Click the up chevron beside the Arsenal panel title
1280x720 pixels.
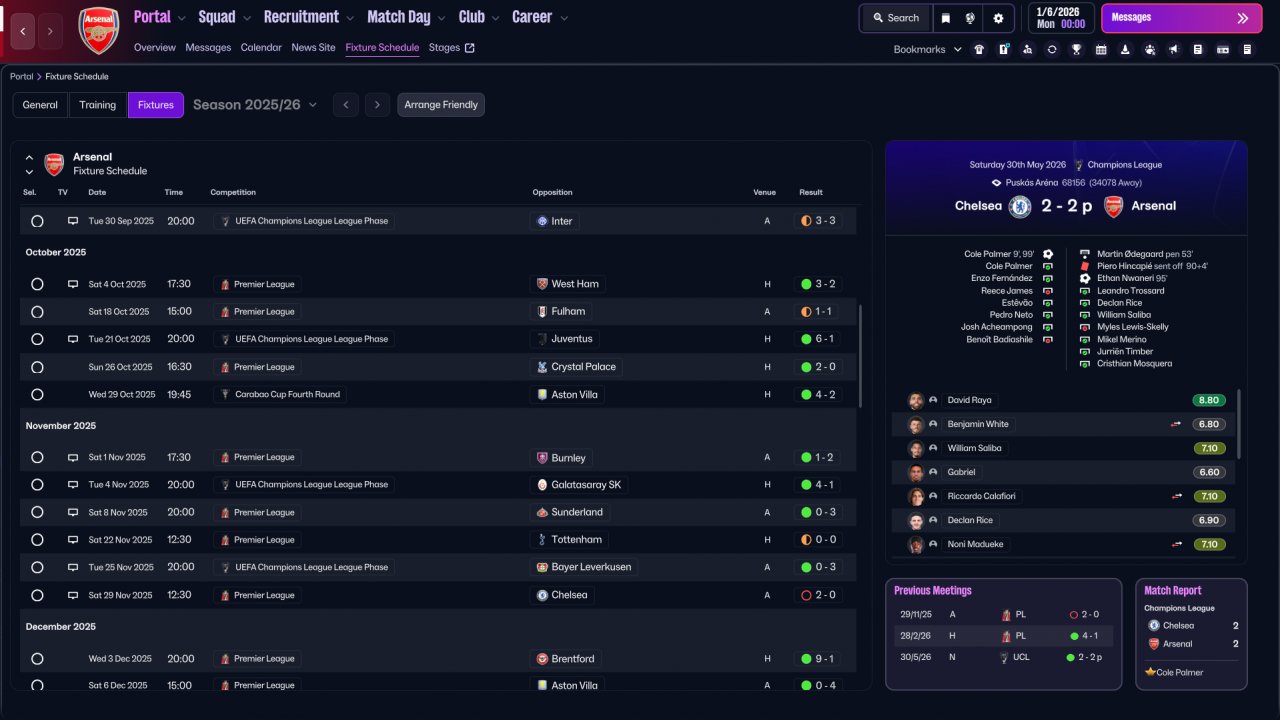point(29,157)
